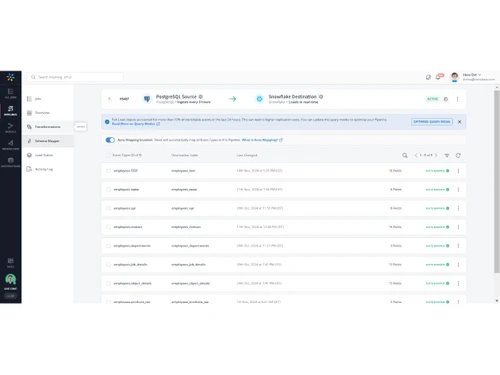Search event types with the magnifier icon
500x375 pixels.
[x=405, y=155]
